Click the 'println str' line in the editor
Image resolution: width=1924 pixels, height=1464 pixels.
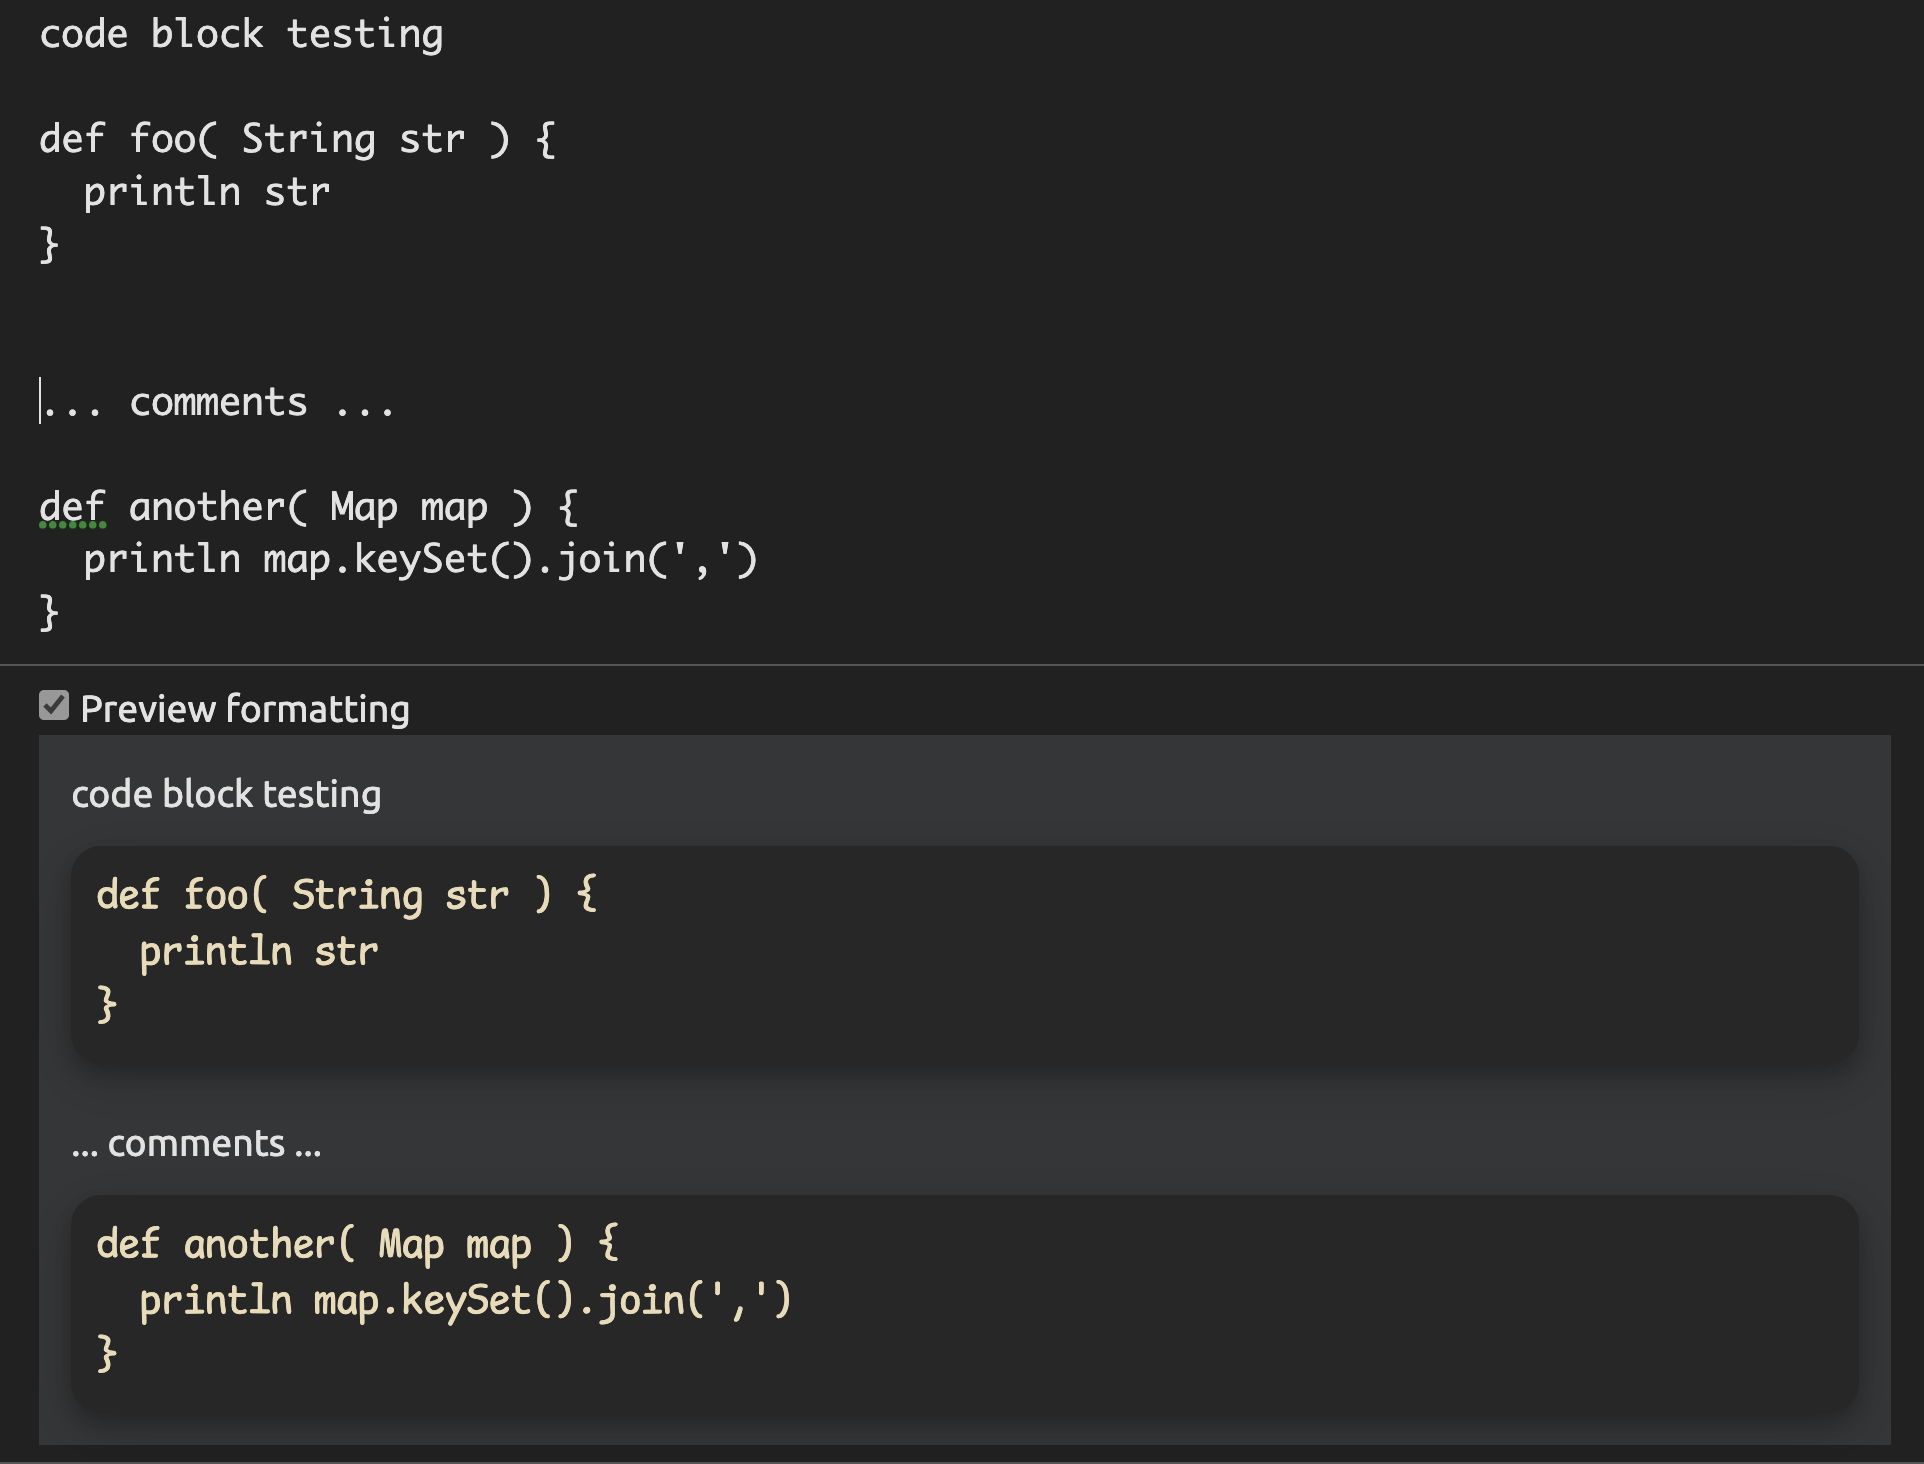(x=207, y=192)
